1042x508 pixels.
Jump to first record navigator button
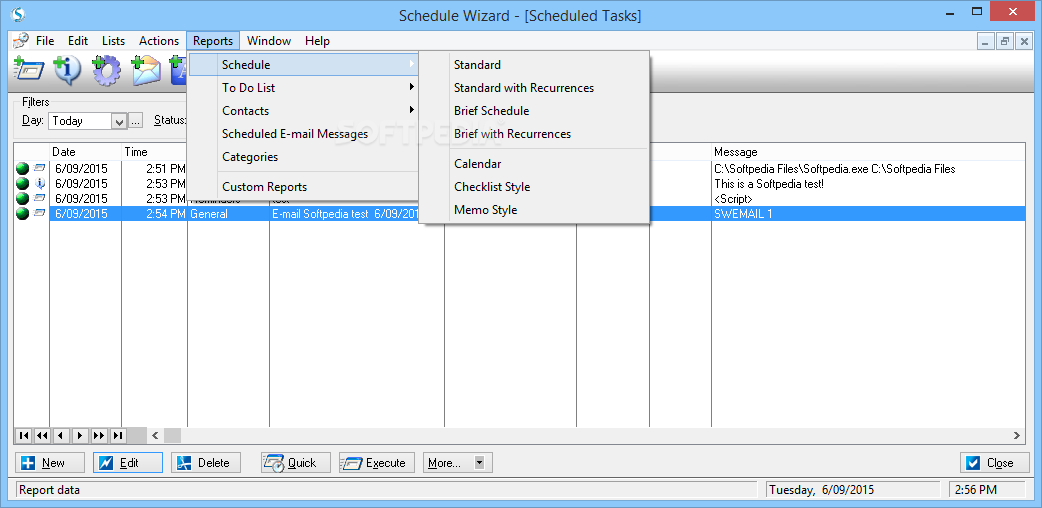[x=23, y=436]
